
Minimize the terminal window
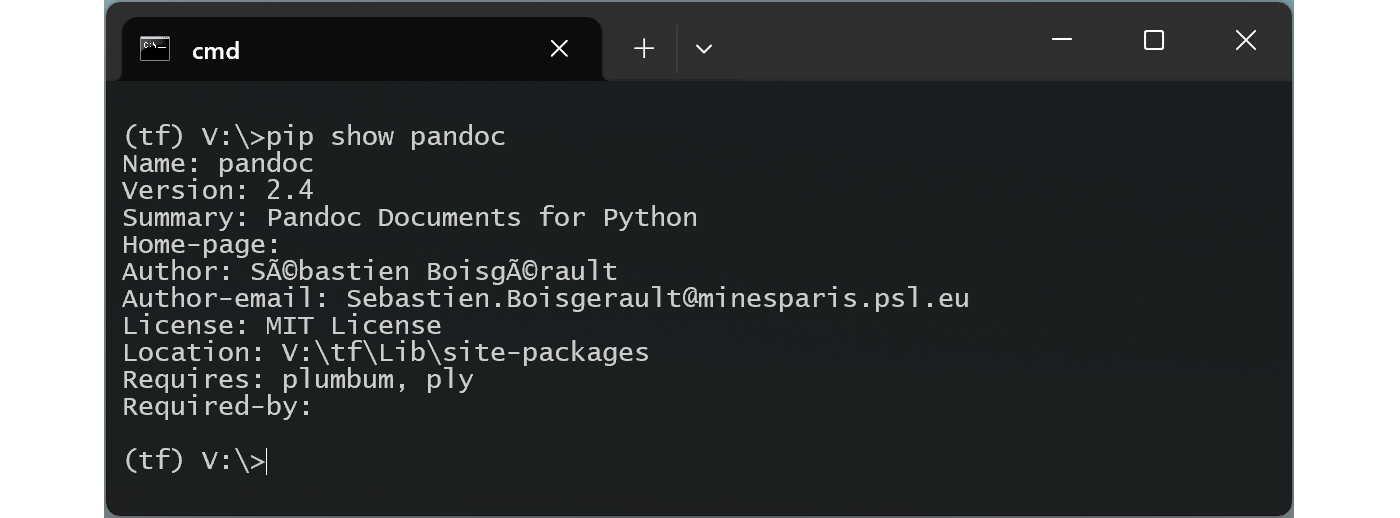point(1062,40)
